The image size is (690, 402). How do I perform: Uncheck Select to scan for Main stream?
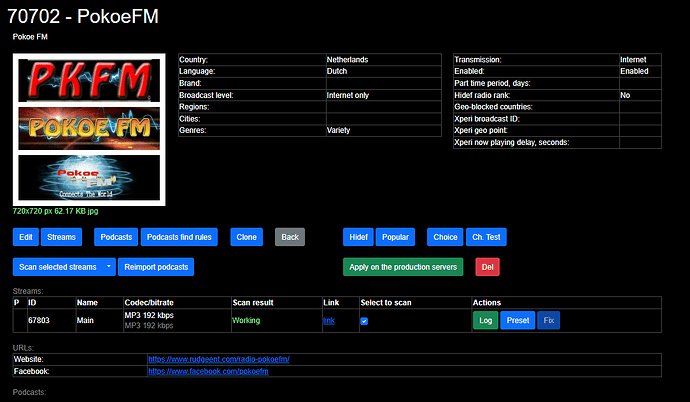pyautogui.click(x=364, y=321)
